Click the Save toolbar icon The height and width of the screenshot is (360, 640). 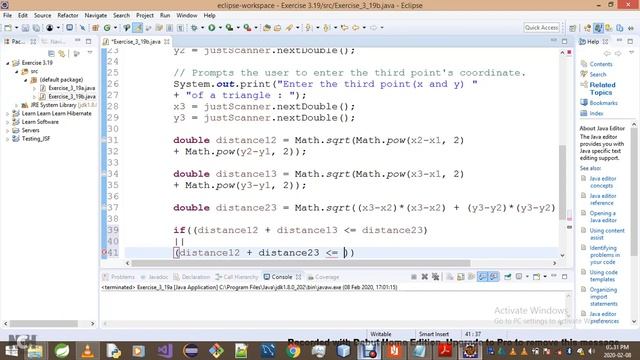coord(25,28)
